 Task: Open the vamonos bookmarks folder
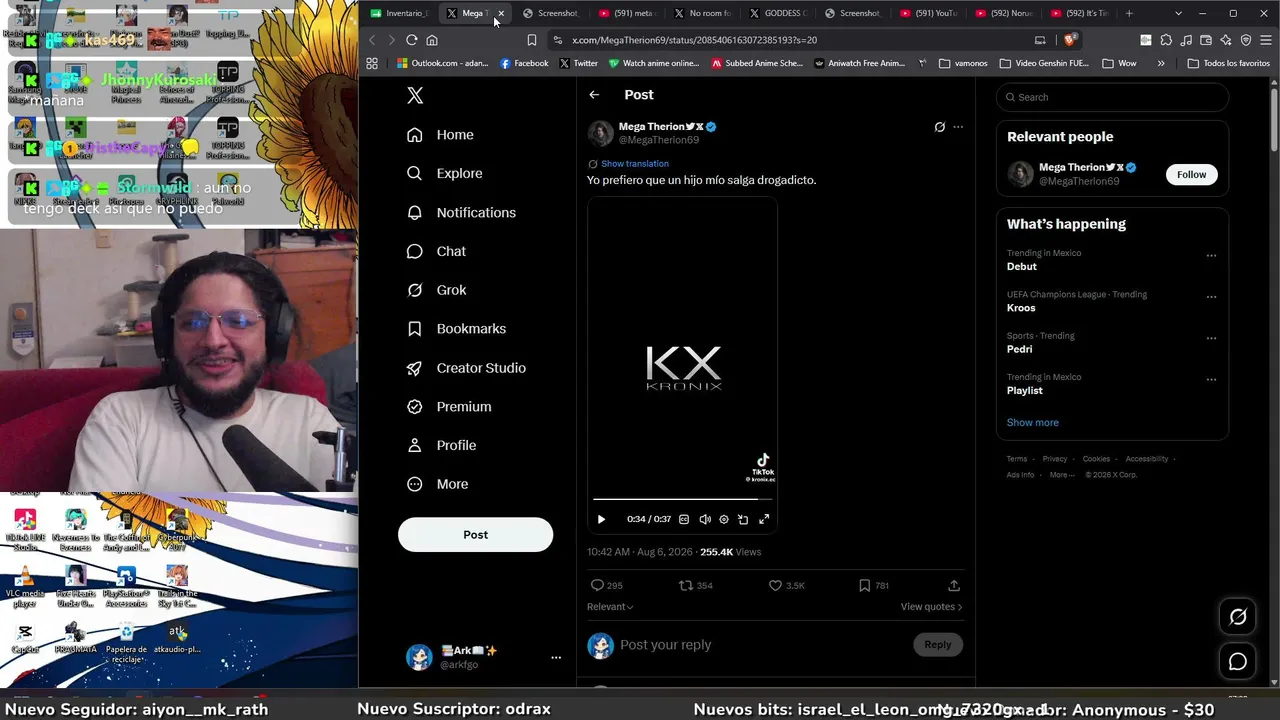tap(963, 63)
